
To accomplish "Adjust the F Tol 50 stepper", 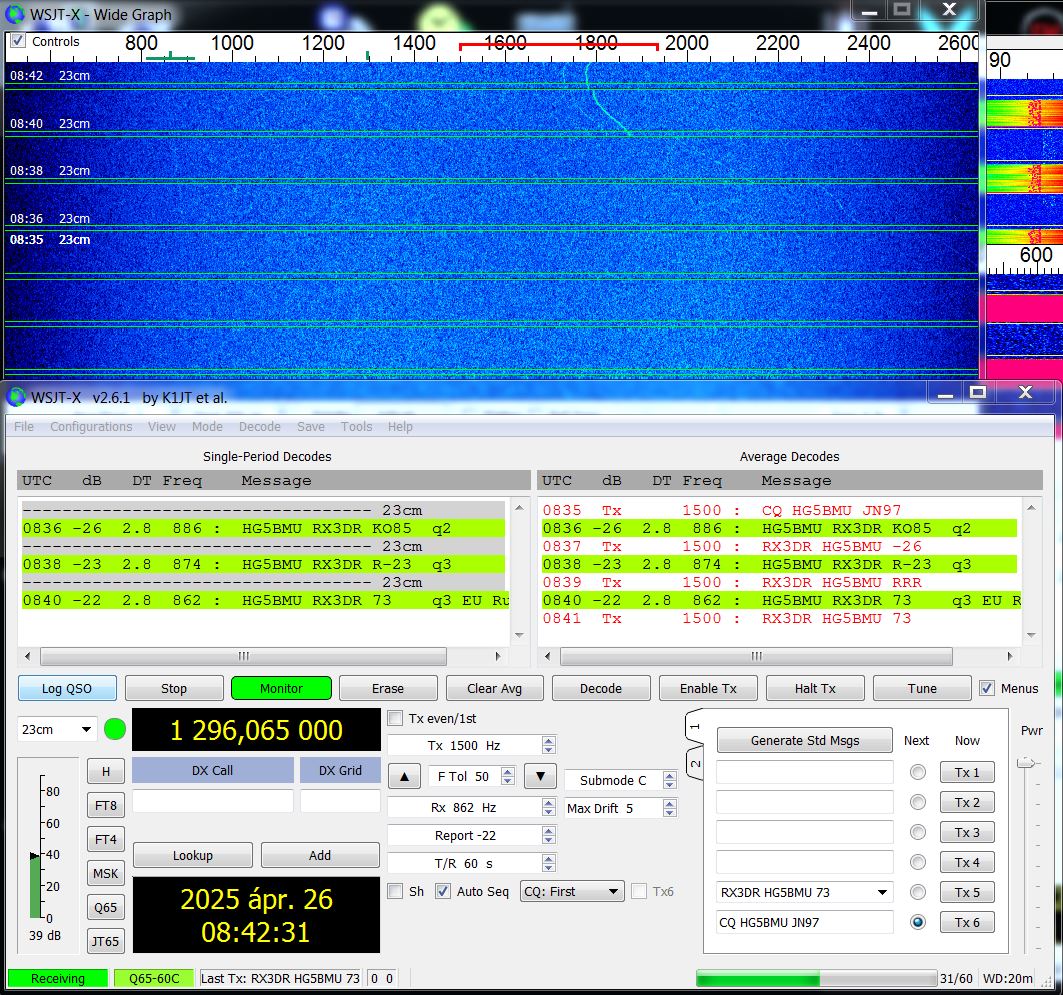I will click(x=508, y=776).
